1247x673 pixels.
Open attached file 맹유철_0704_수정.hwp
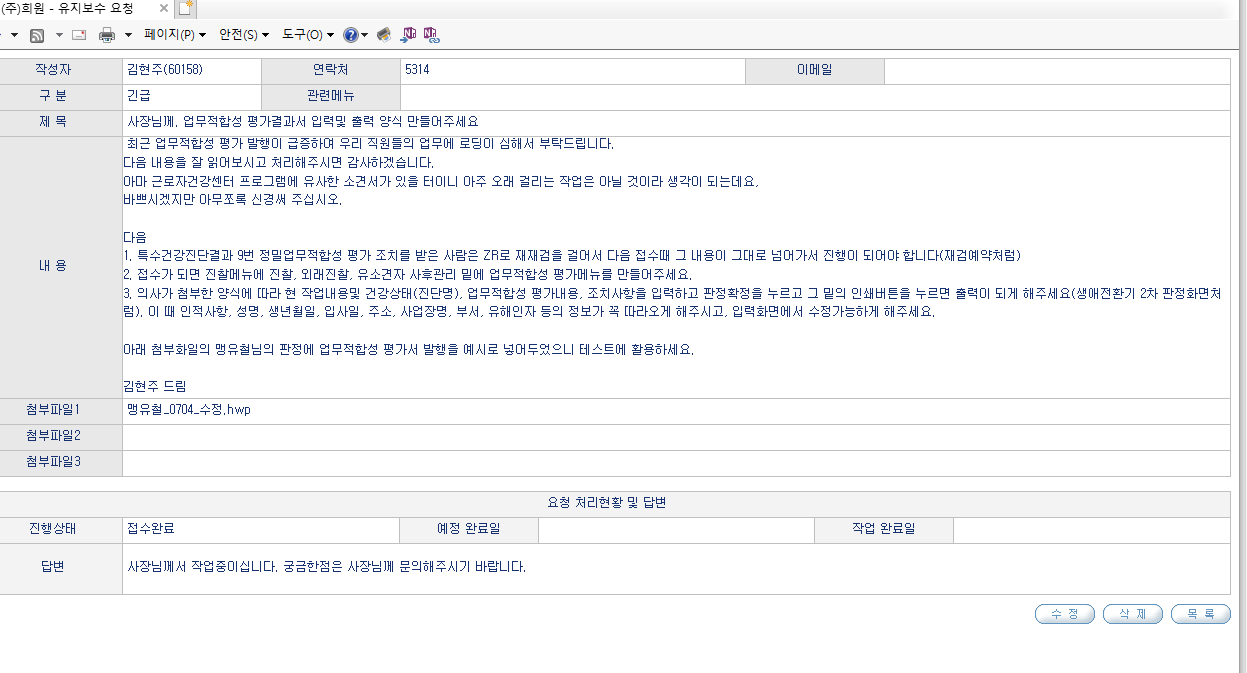coord(187,410)
